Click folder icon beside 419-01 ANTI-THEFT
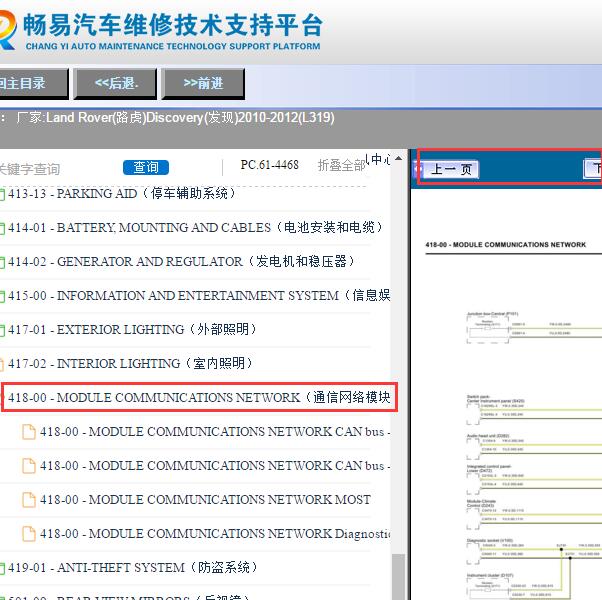This screenshot has width=602, height=600. (x=2, y=568)
